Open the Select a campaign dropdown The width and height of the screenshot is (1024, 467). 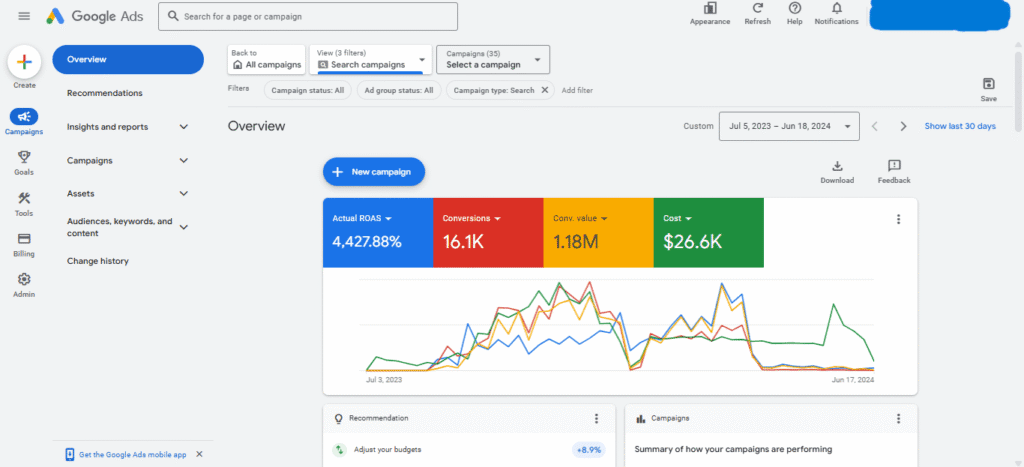(x=493, y=59)
